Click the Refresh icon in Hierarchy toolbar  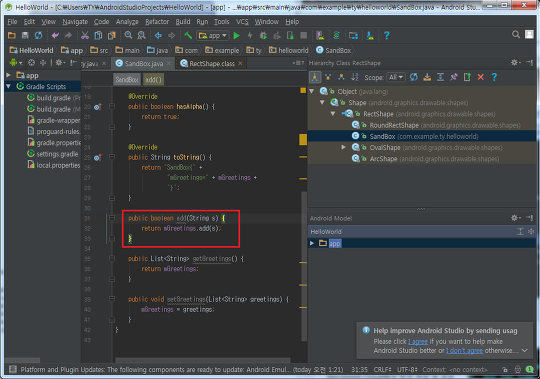coord(414,77)
